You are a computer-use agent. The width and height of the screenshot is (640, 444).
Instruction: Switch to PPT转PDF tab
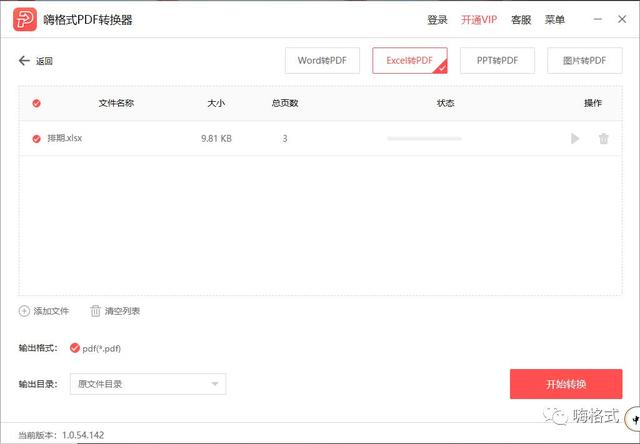point(497,60)
